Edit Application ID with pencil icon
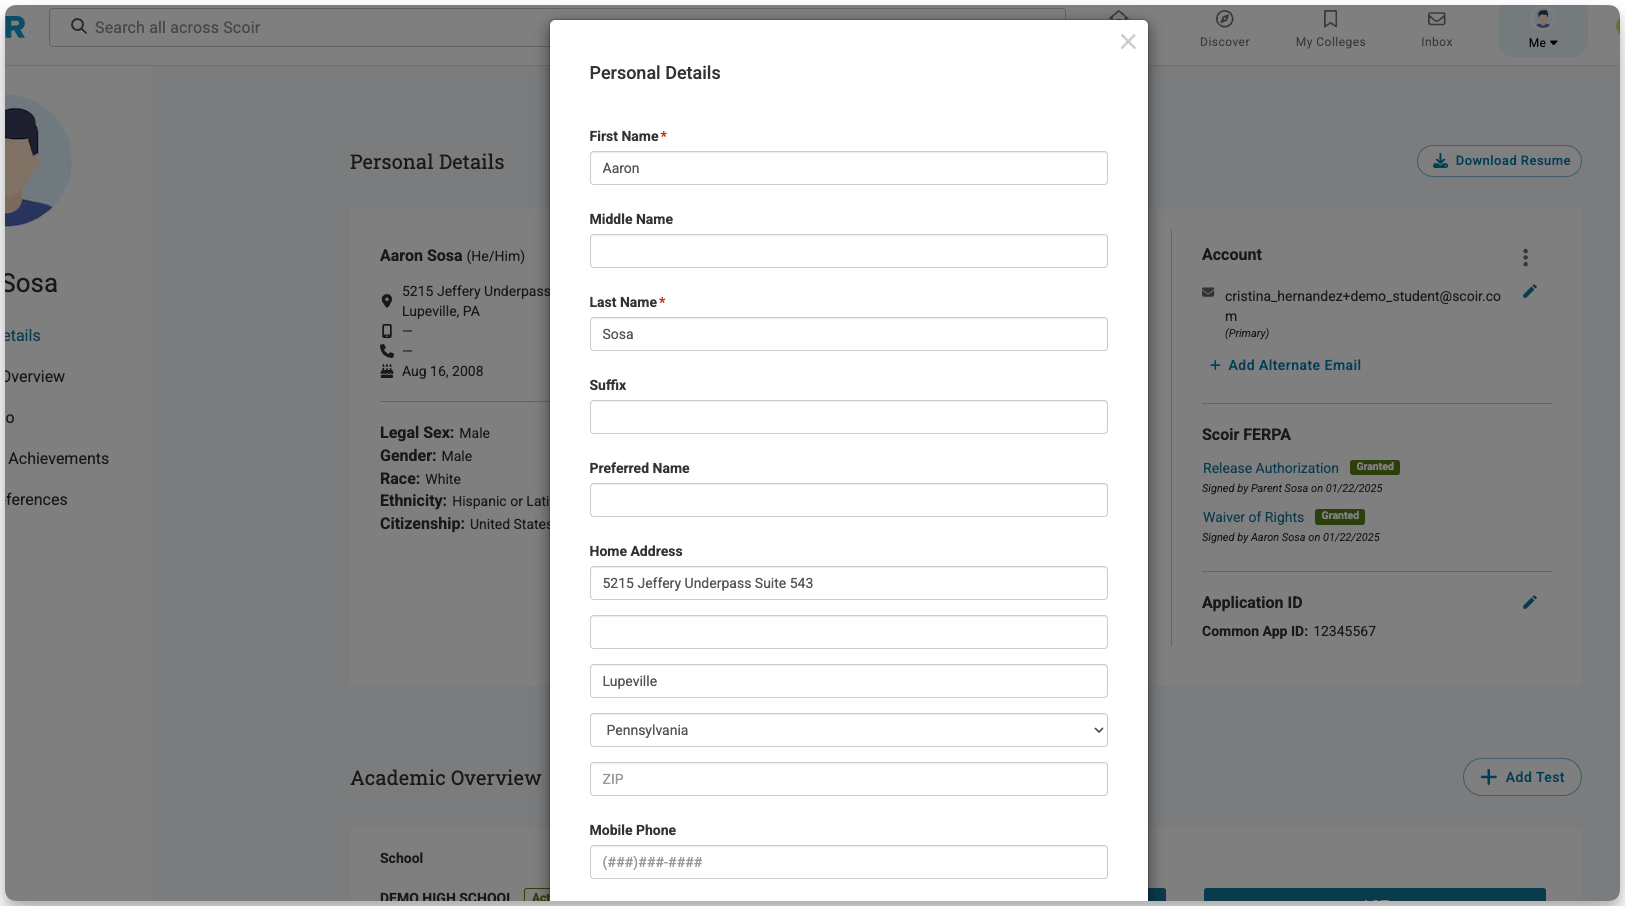This screenshot has width=1625, height=906. point(1529,603)
